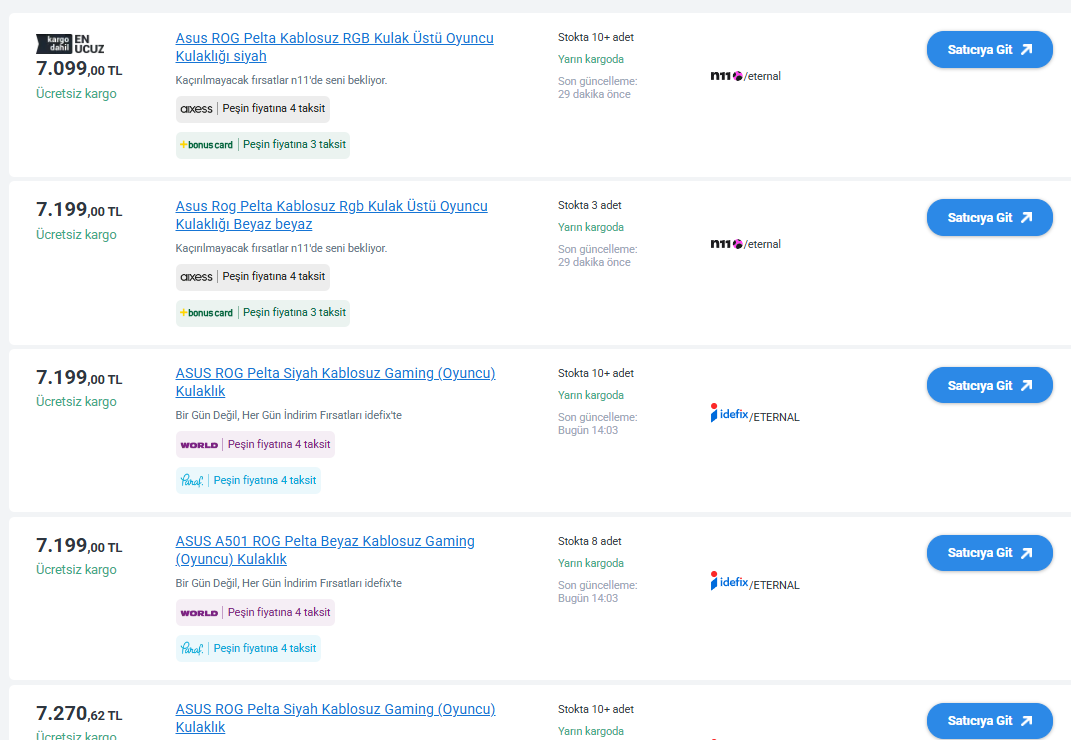The height and width of the screenshot is (740, 1071).
Task: Click Yarın kargoda in Stokta 3 adet offer
Action: click(x=591, y=227)
